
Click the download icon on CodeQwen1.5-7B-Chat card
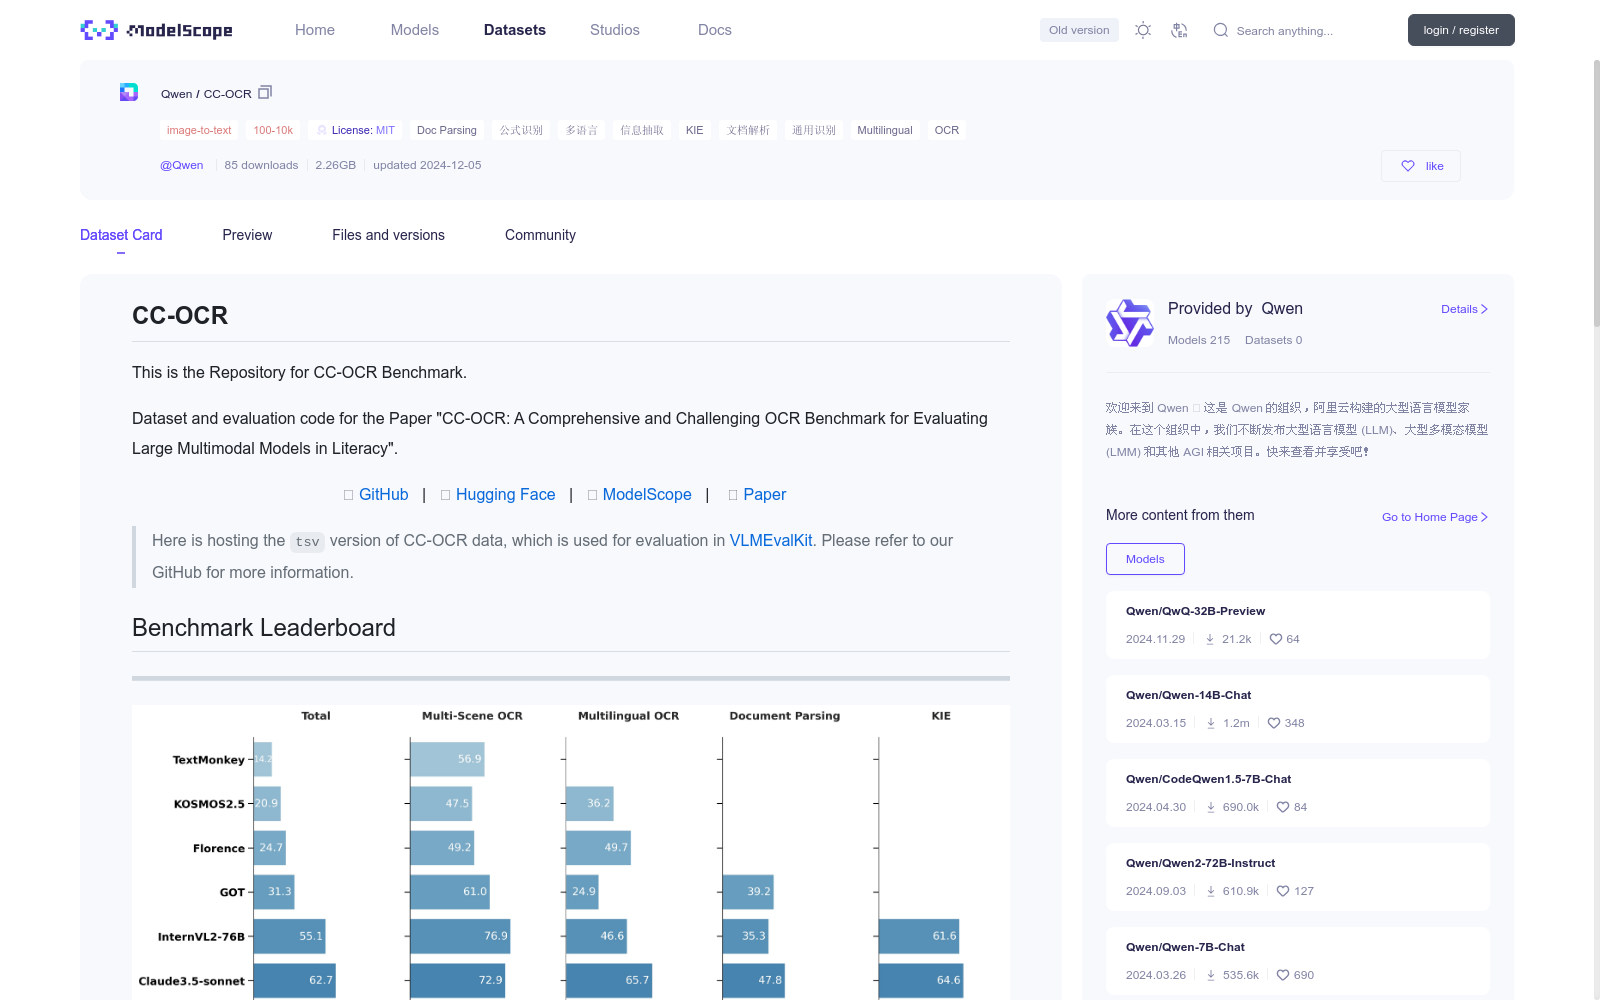pos(1211,807)
